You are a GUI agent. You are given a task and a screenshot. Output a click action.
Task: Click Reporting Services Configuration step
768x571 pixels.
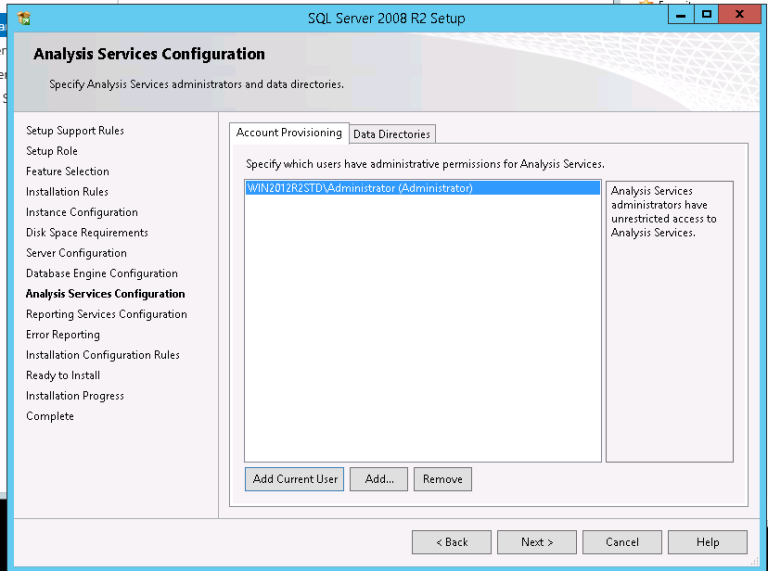coord(107,314)
